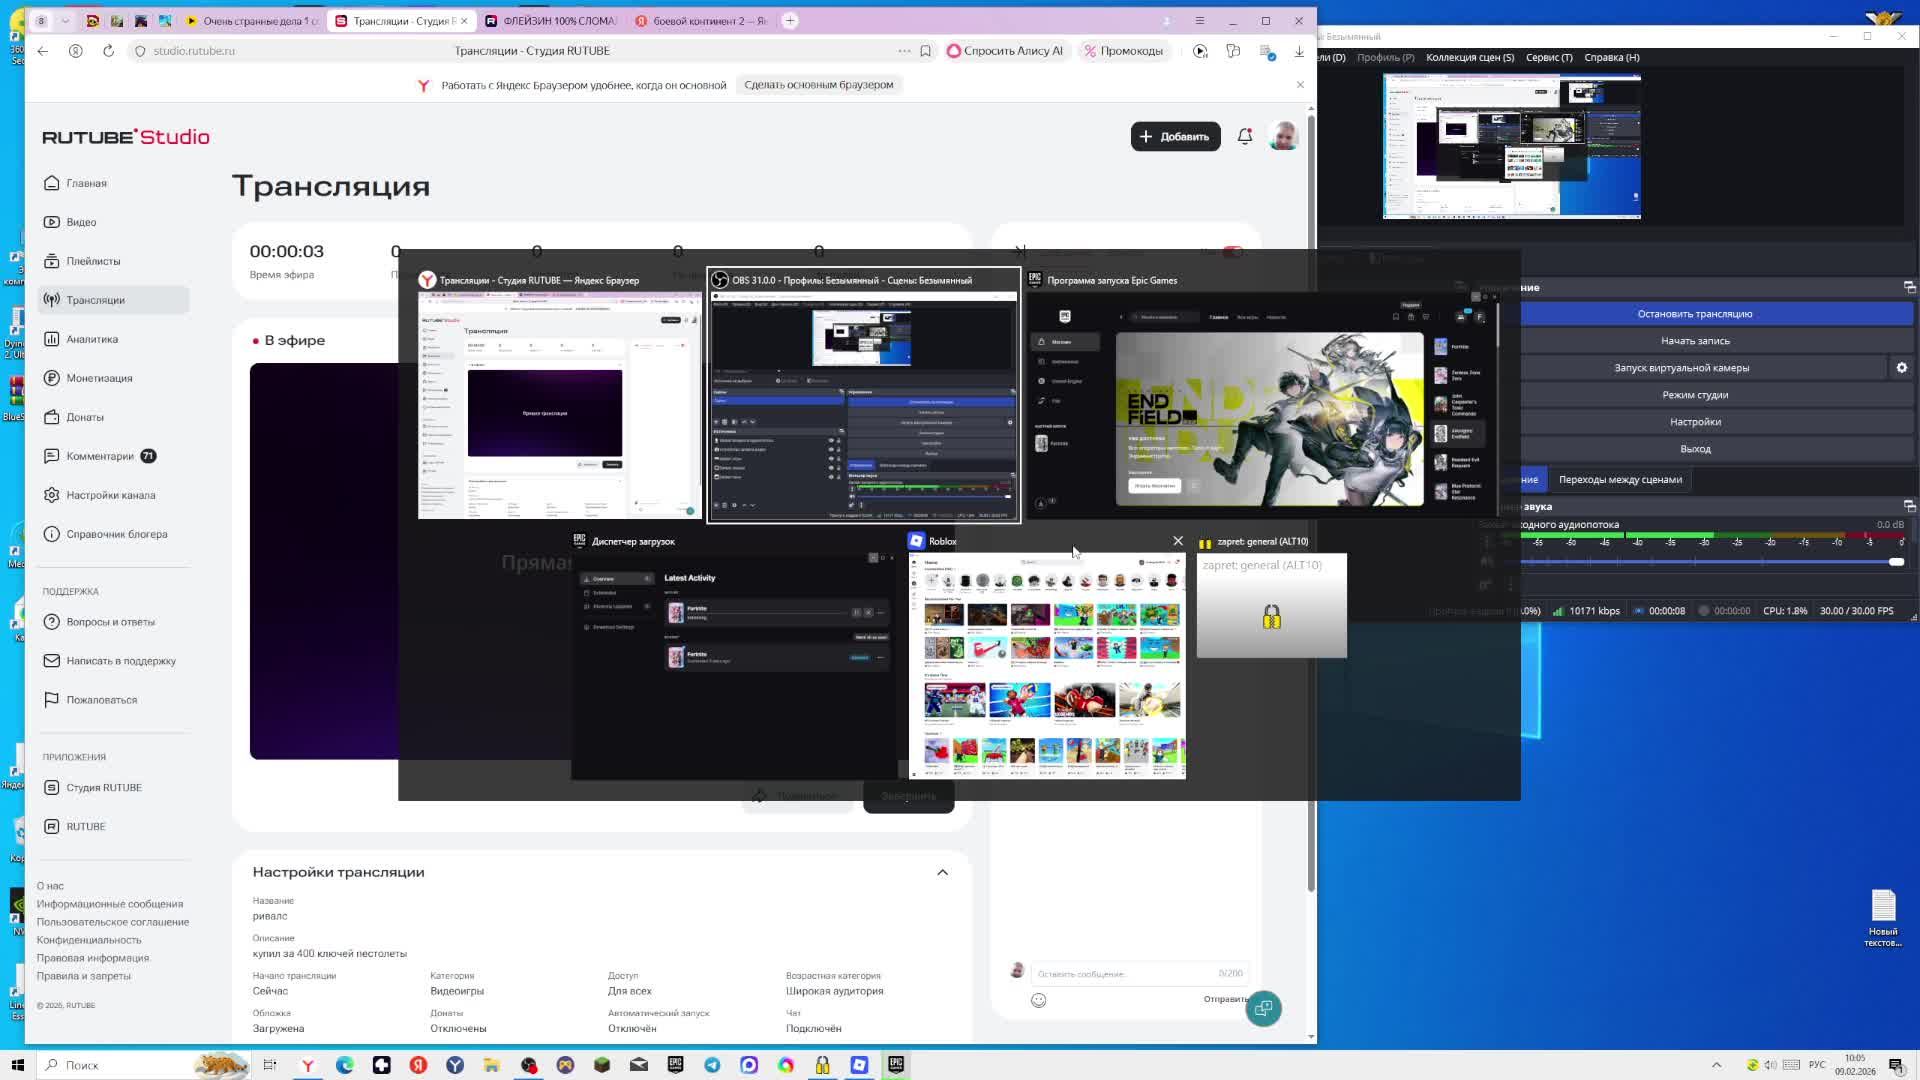Collapse Настройки трансляции section
This screenshot has width=1920, height=1080.
pyautogui.click(x=942, y=872)
